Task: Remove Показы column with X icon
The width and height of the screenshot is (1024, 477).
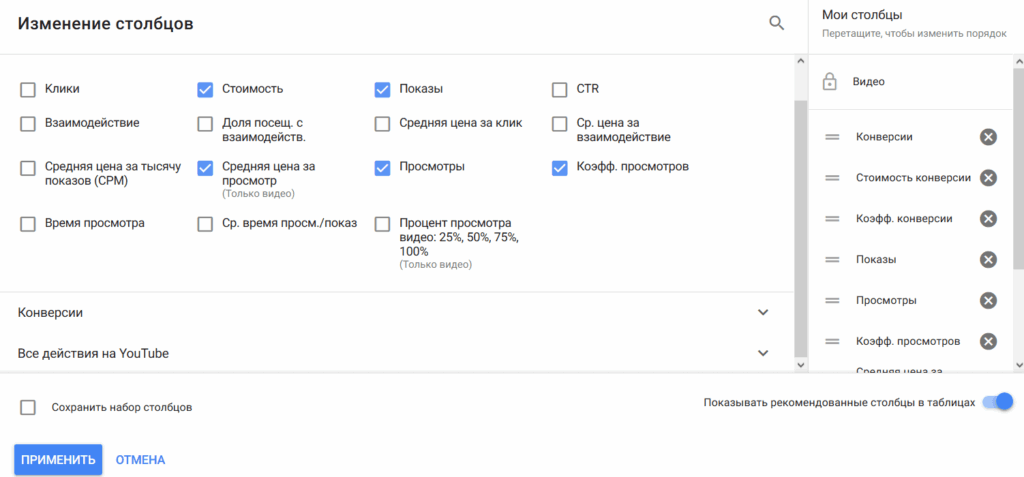Action: click(x=988, y=260)
